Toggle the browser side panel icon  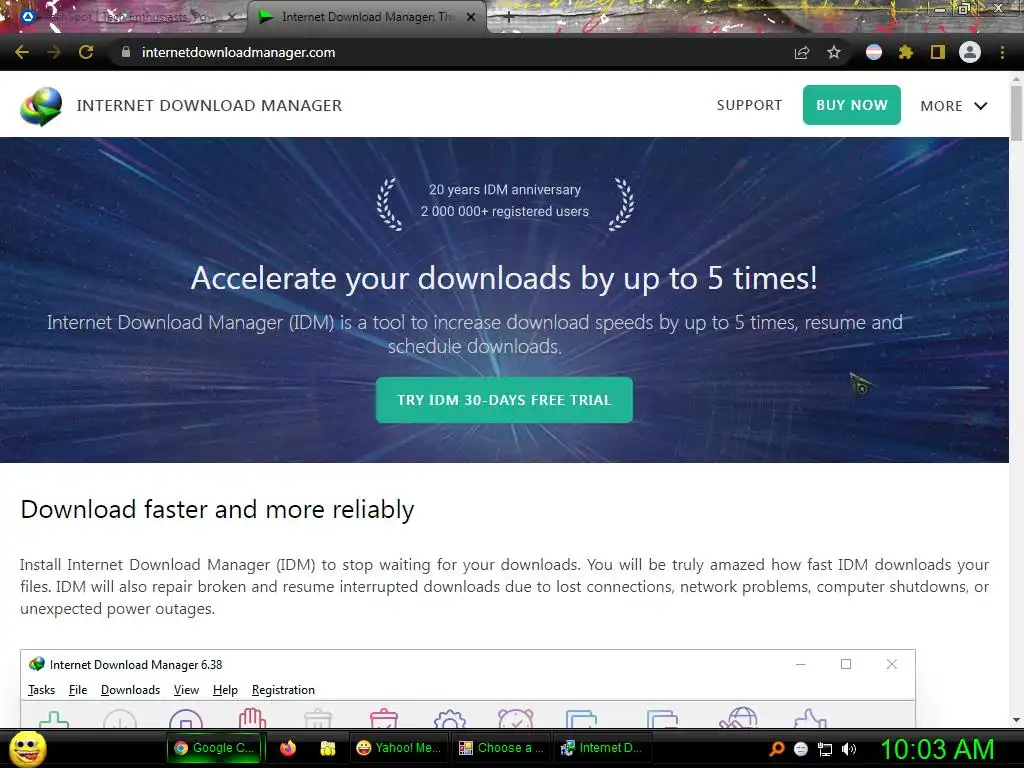(x=938, y=52)
